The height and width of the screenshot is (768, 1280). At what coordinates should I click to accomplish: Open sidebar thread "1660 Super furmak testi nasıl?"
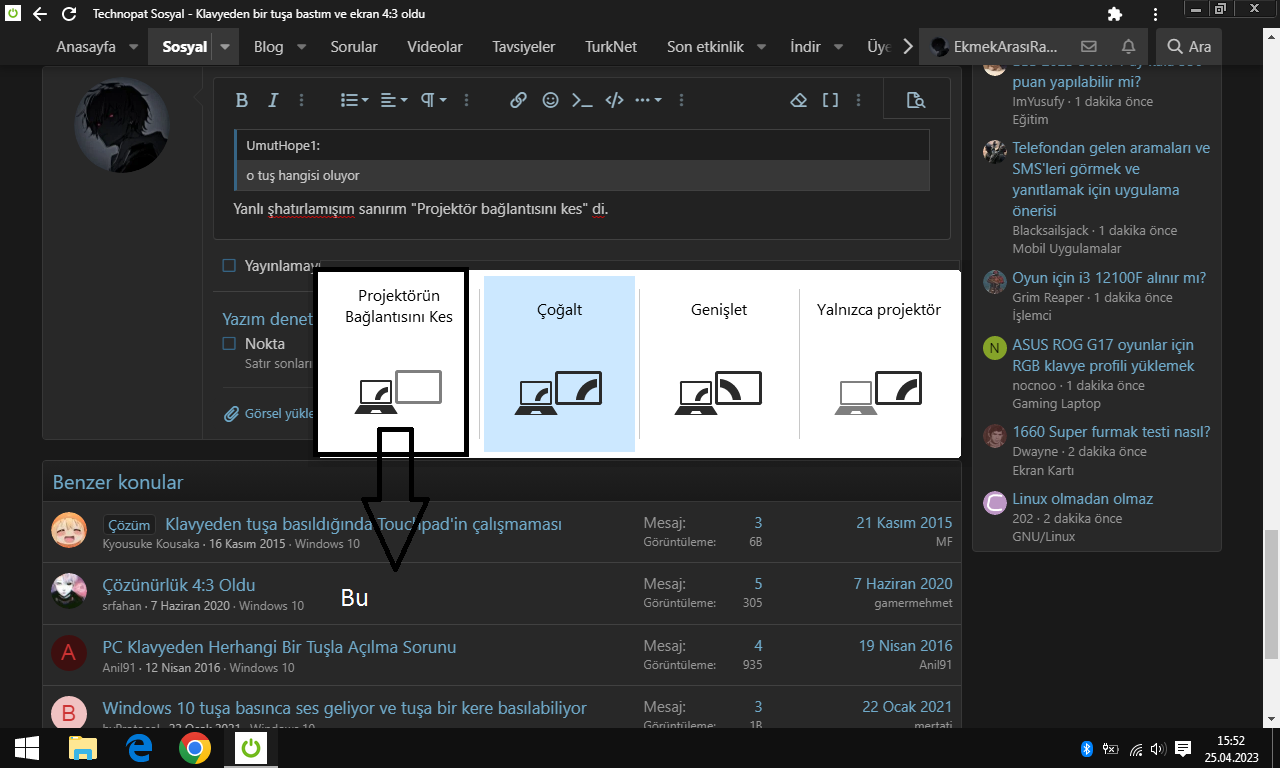(1111, 432)
